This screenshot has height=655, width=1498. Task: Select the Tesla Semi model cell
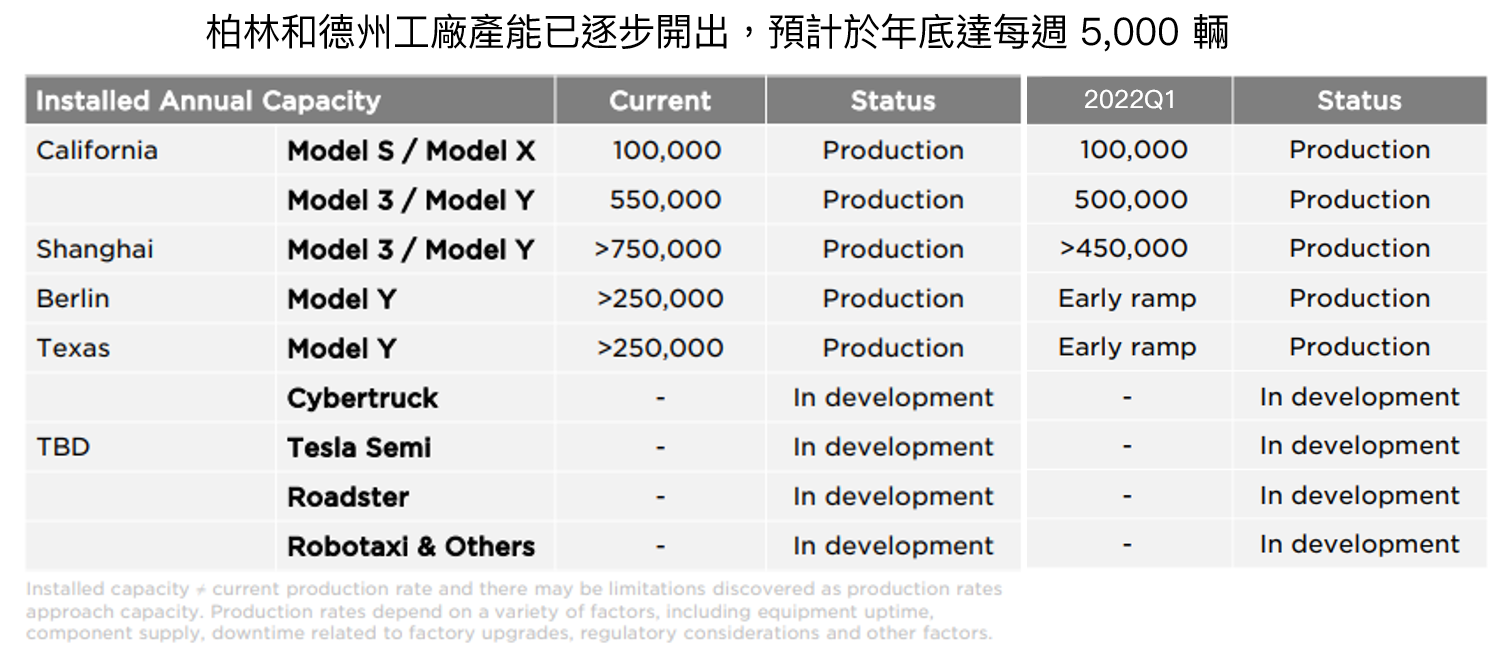point(359,447)
